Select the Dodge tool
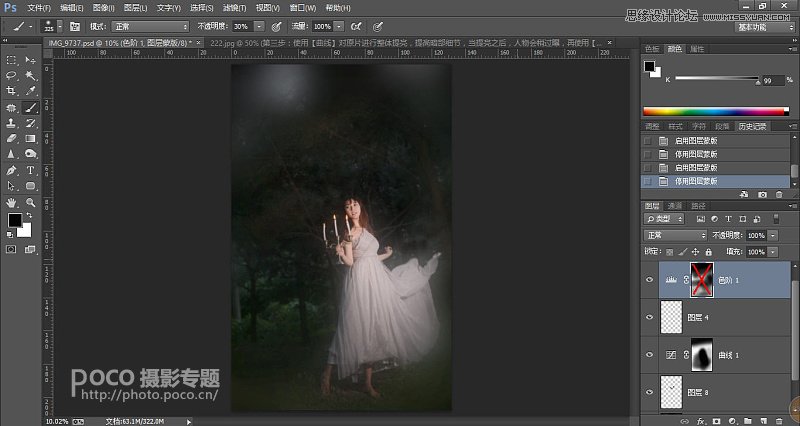 point(31,154)
